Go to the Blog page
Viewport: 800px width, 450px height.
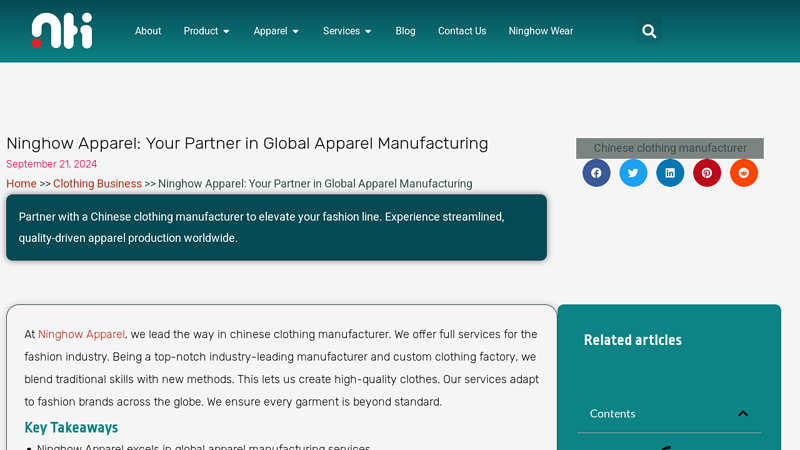(x=405, y=31)
